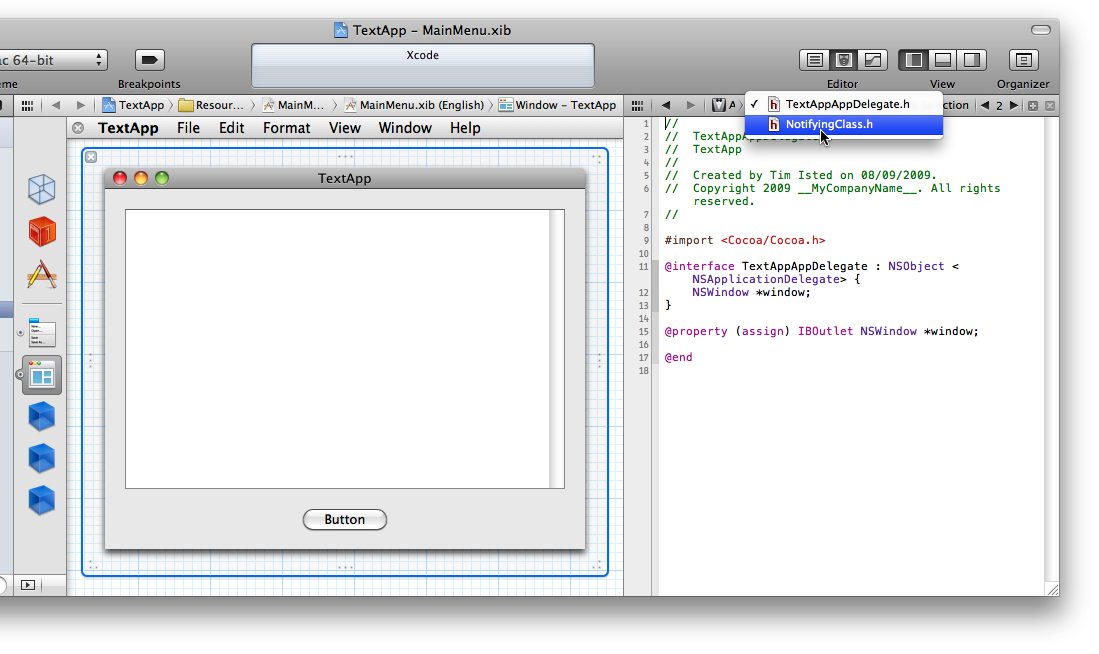
Task: Toggle the Utilities pane view button
Action: pyautogui.click(x=972, y=60)
